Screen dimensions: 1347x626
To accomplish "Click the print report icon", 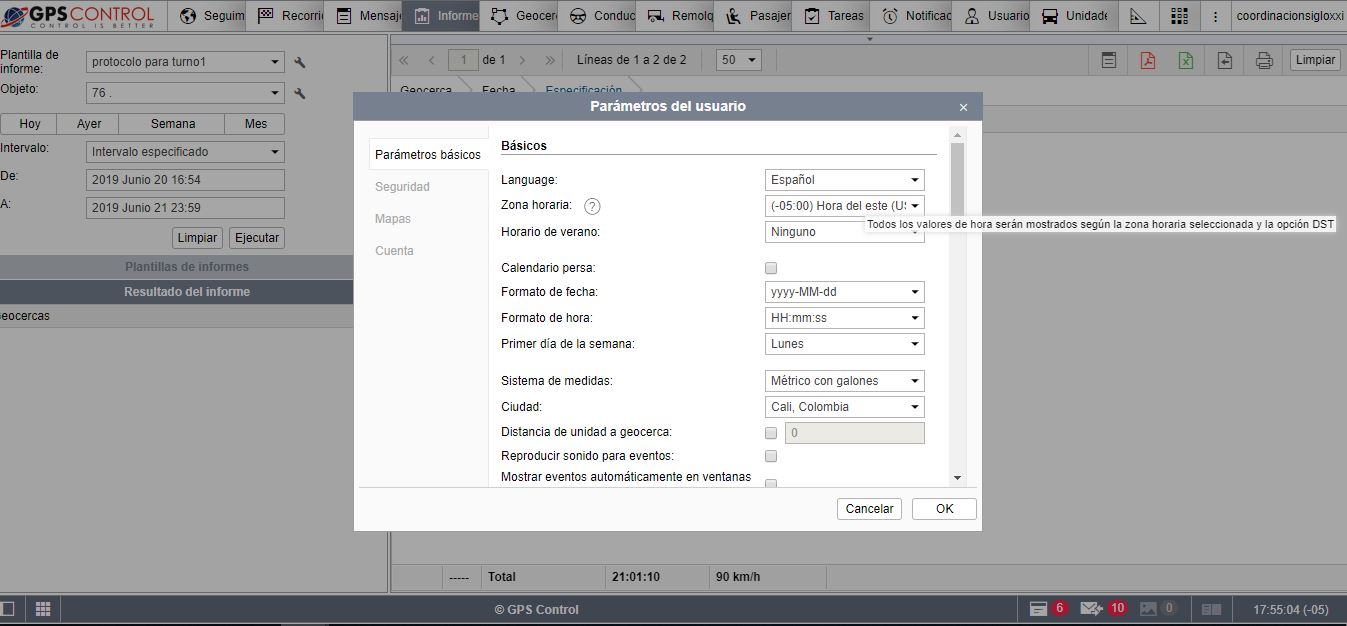I will click(1264, 60).
